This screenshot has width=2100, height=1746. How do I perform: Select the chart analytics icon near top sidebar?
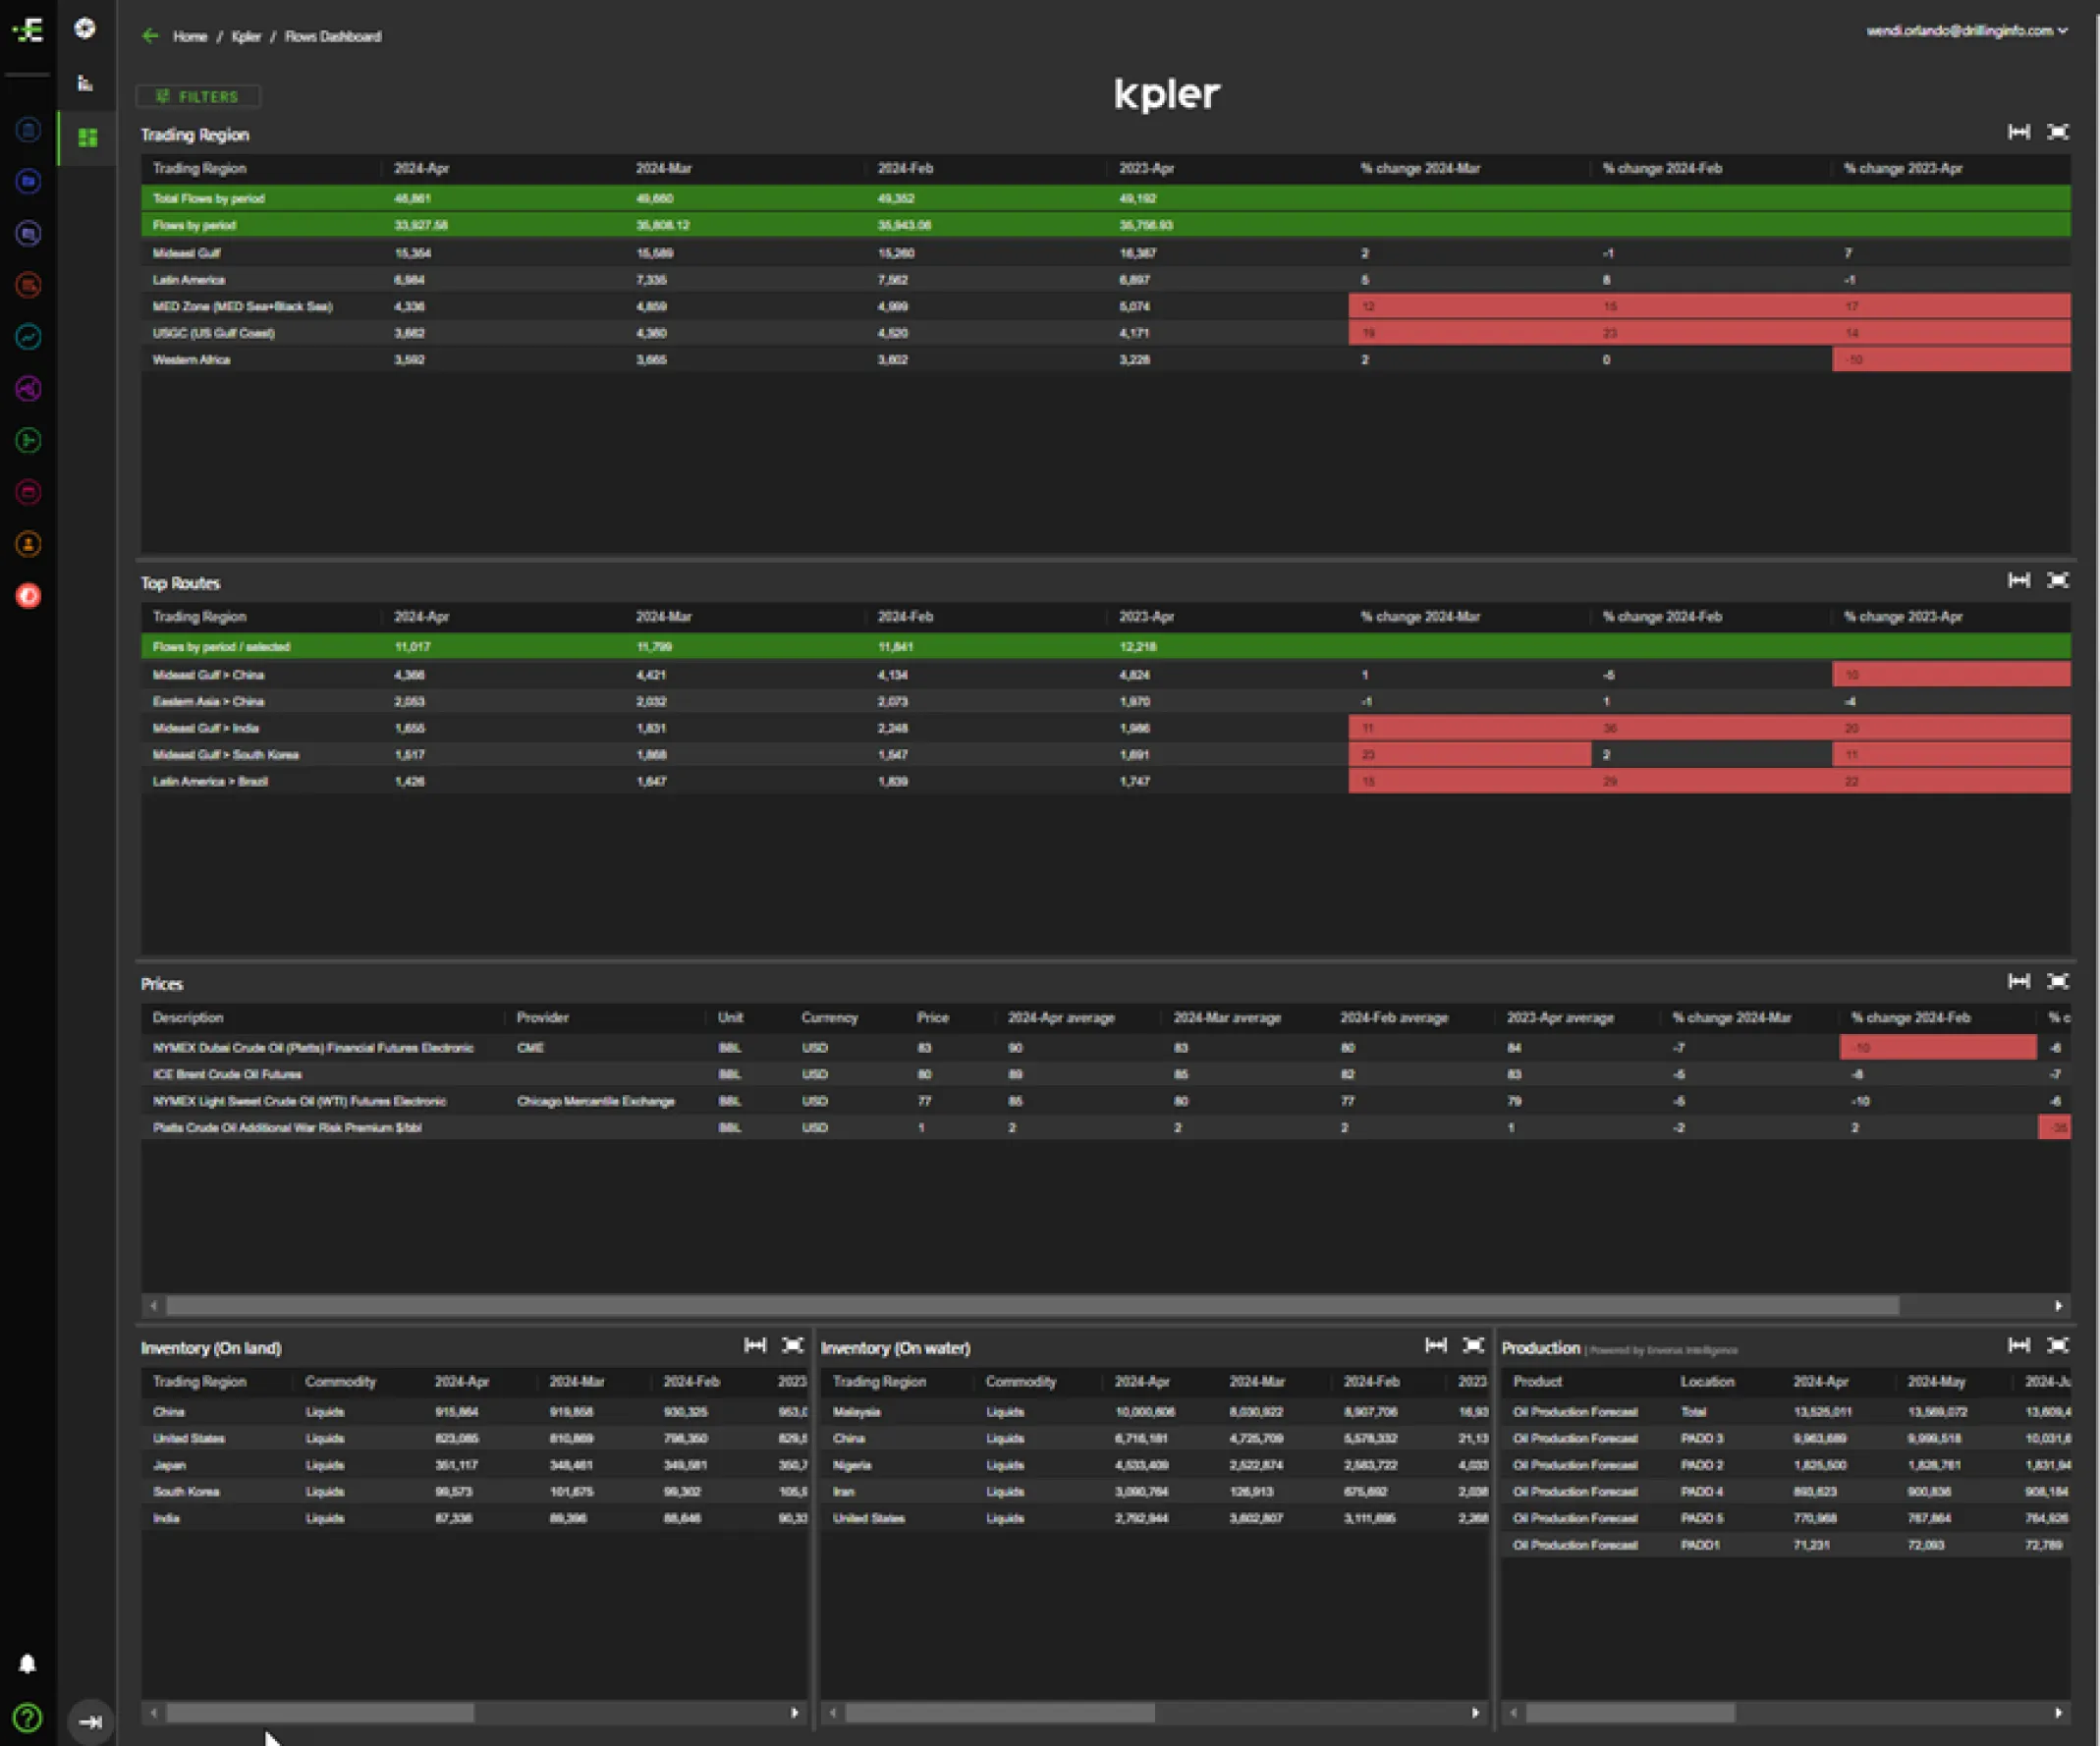(x=85, y=83)
